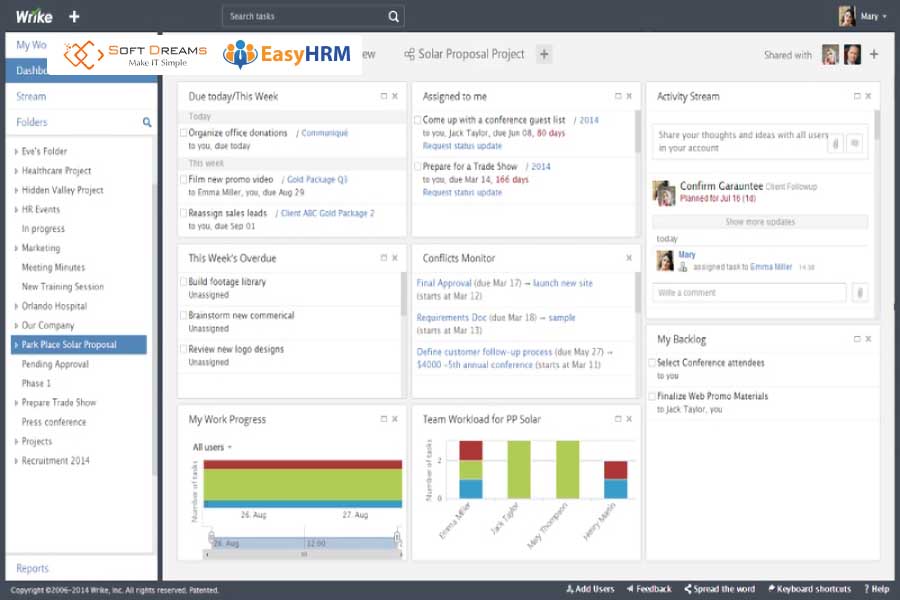Viewport: 900px width, 600px height.
Task: Click Show more updates button
Action: coord(760,222)
